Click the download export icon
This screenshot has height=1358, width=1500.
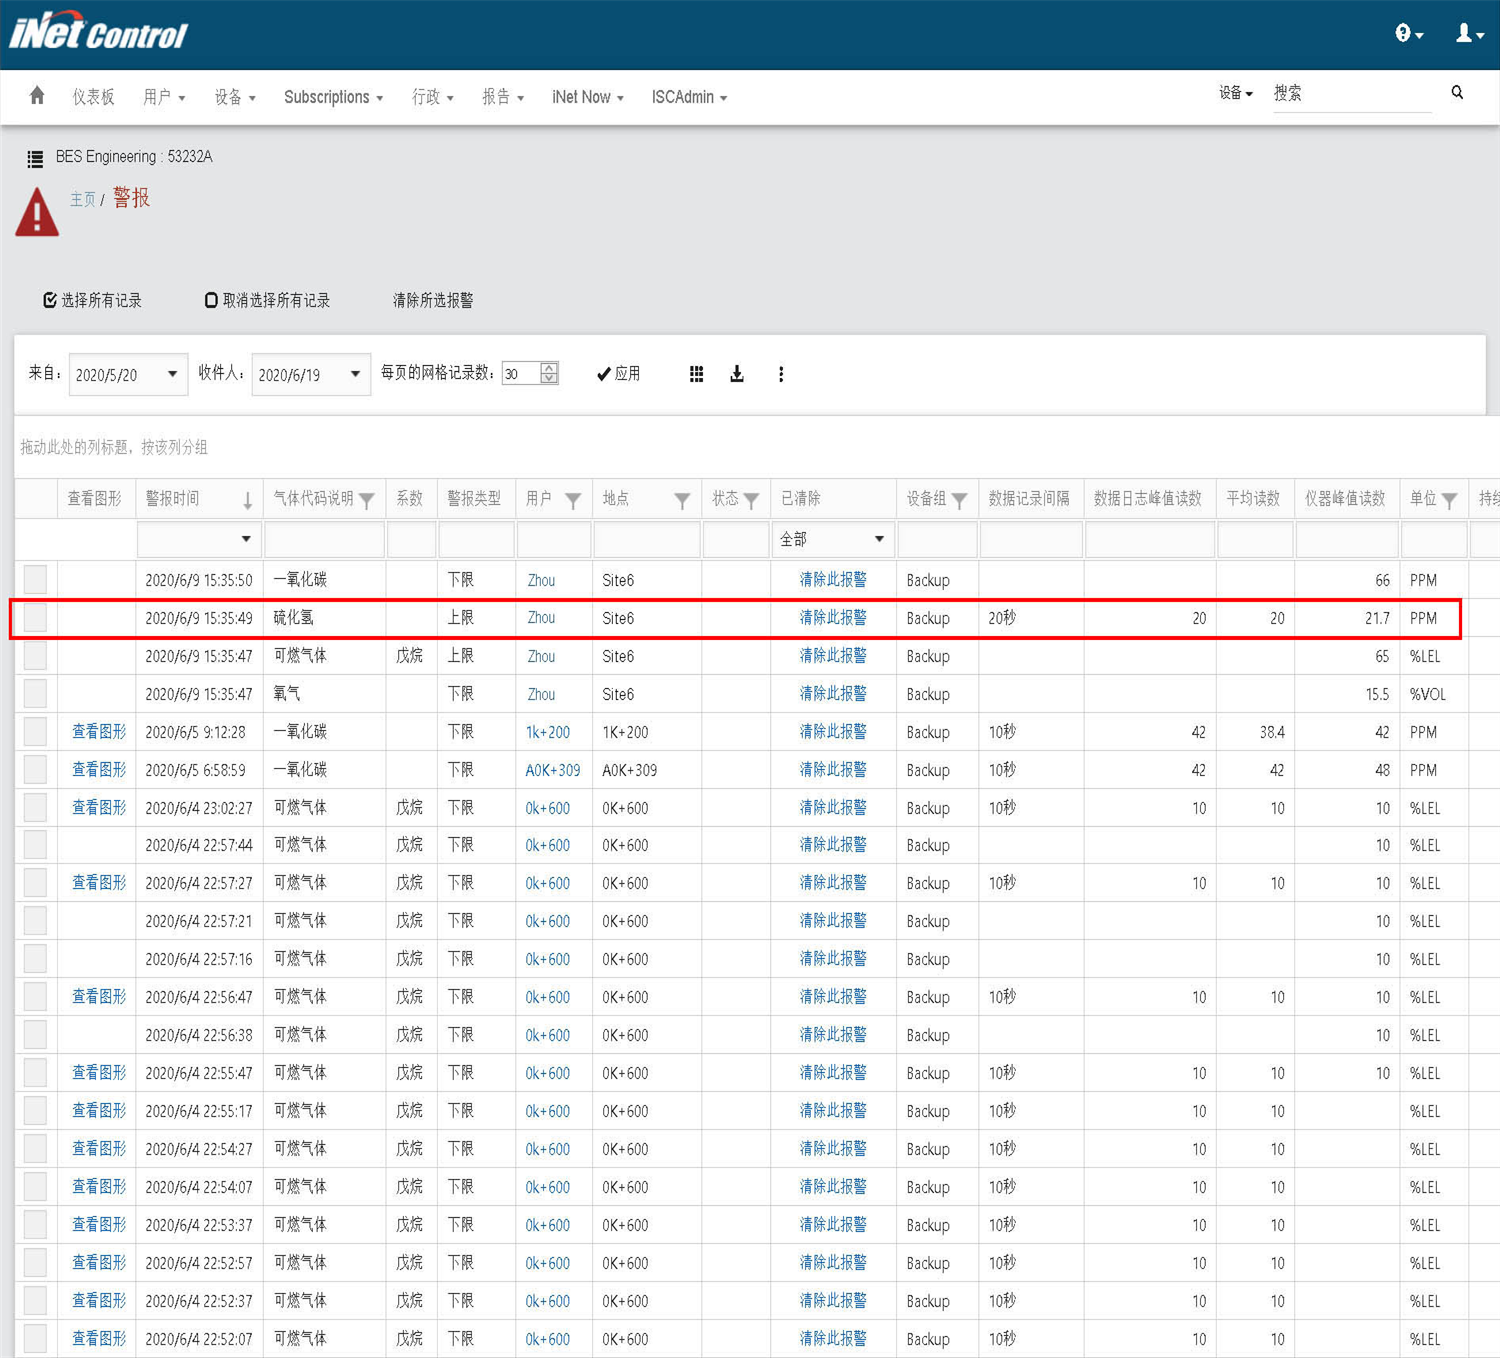coord(737,374)
